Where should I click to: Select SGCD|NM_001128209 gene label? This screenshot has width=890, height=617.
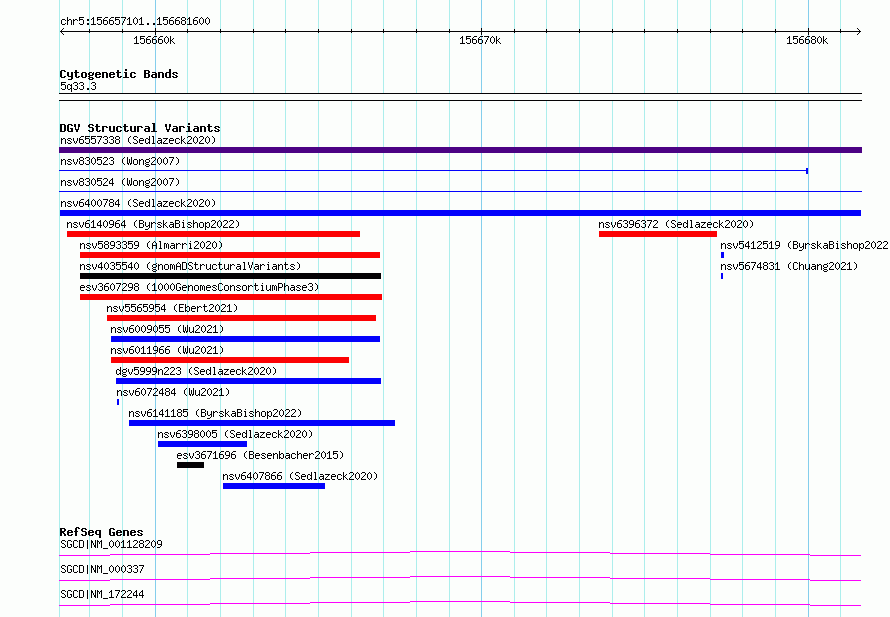pos(111,544)
